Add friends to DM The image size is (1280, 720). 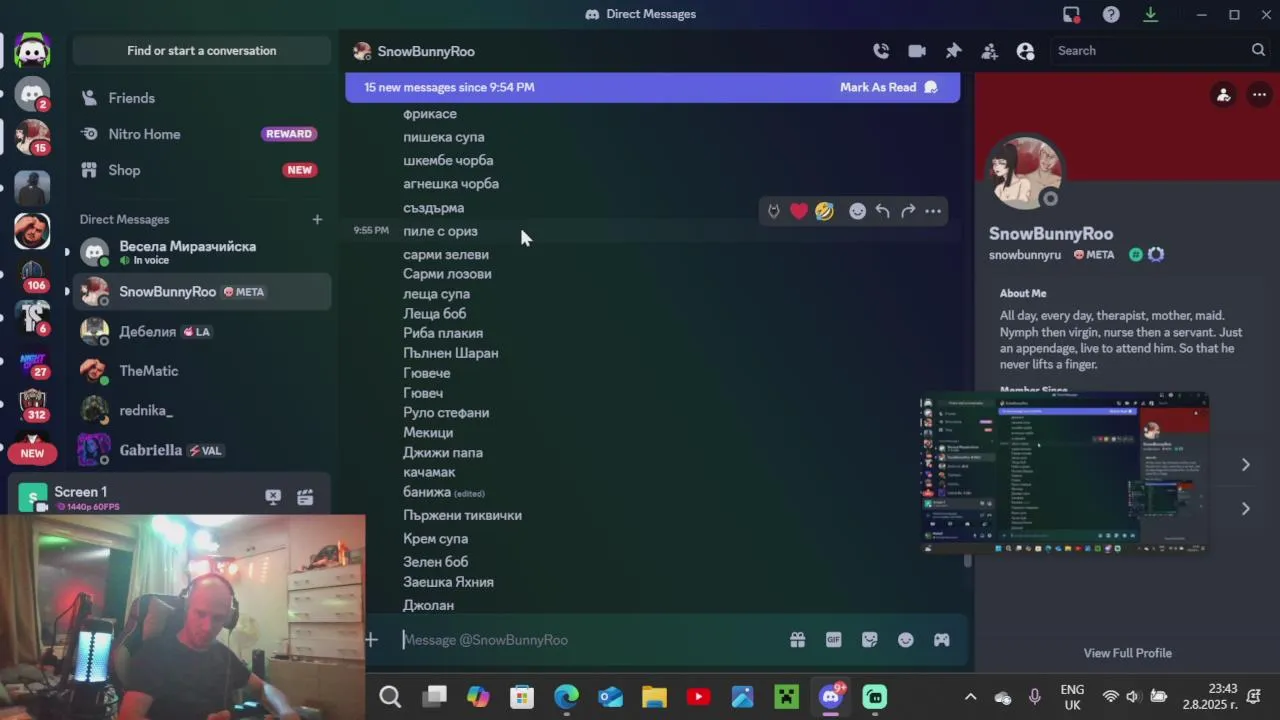(x=989, y=51)
